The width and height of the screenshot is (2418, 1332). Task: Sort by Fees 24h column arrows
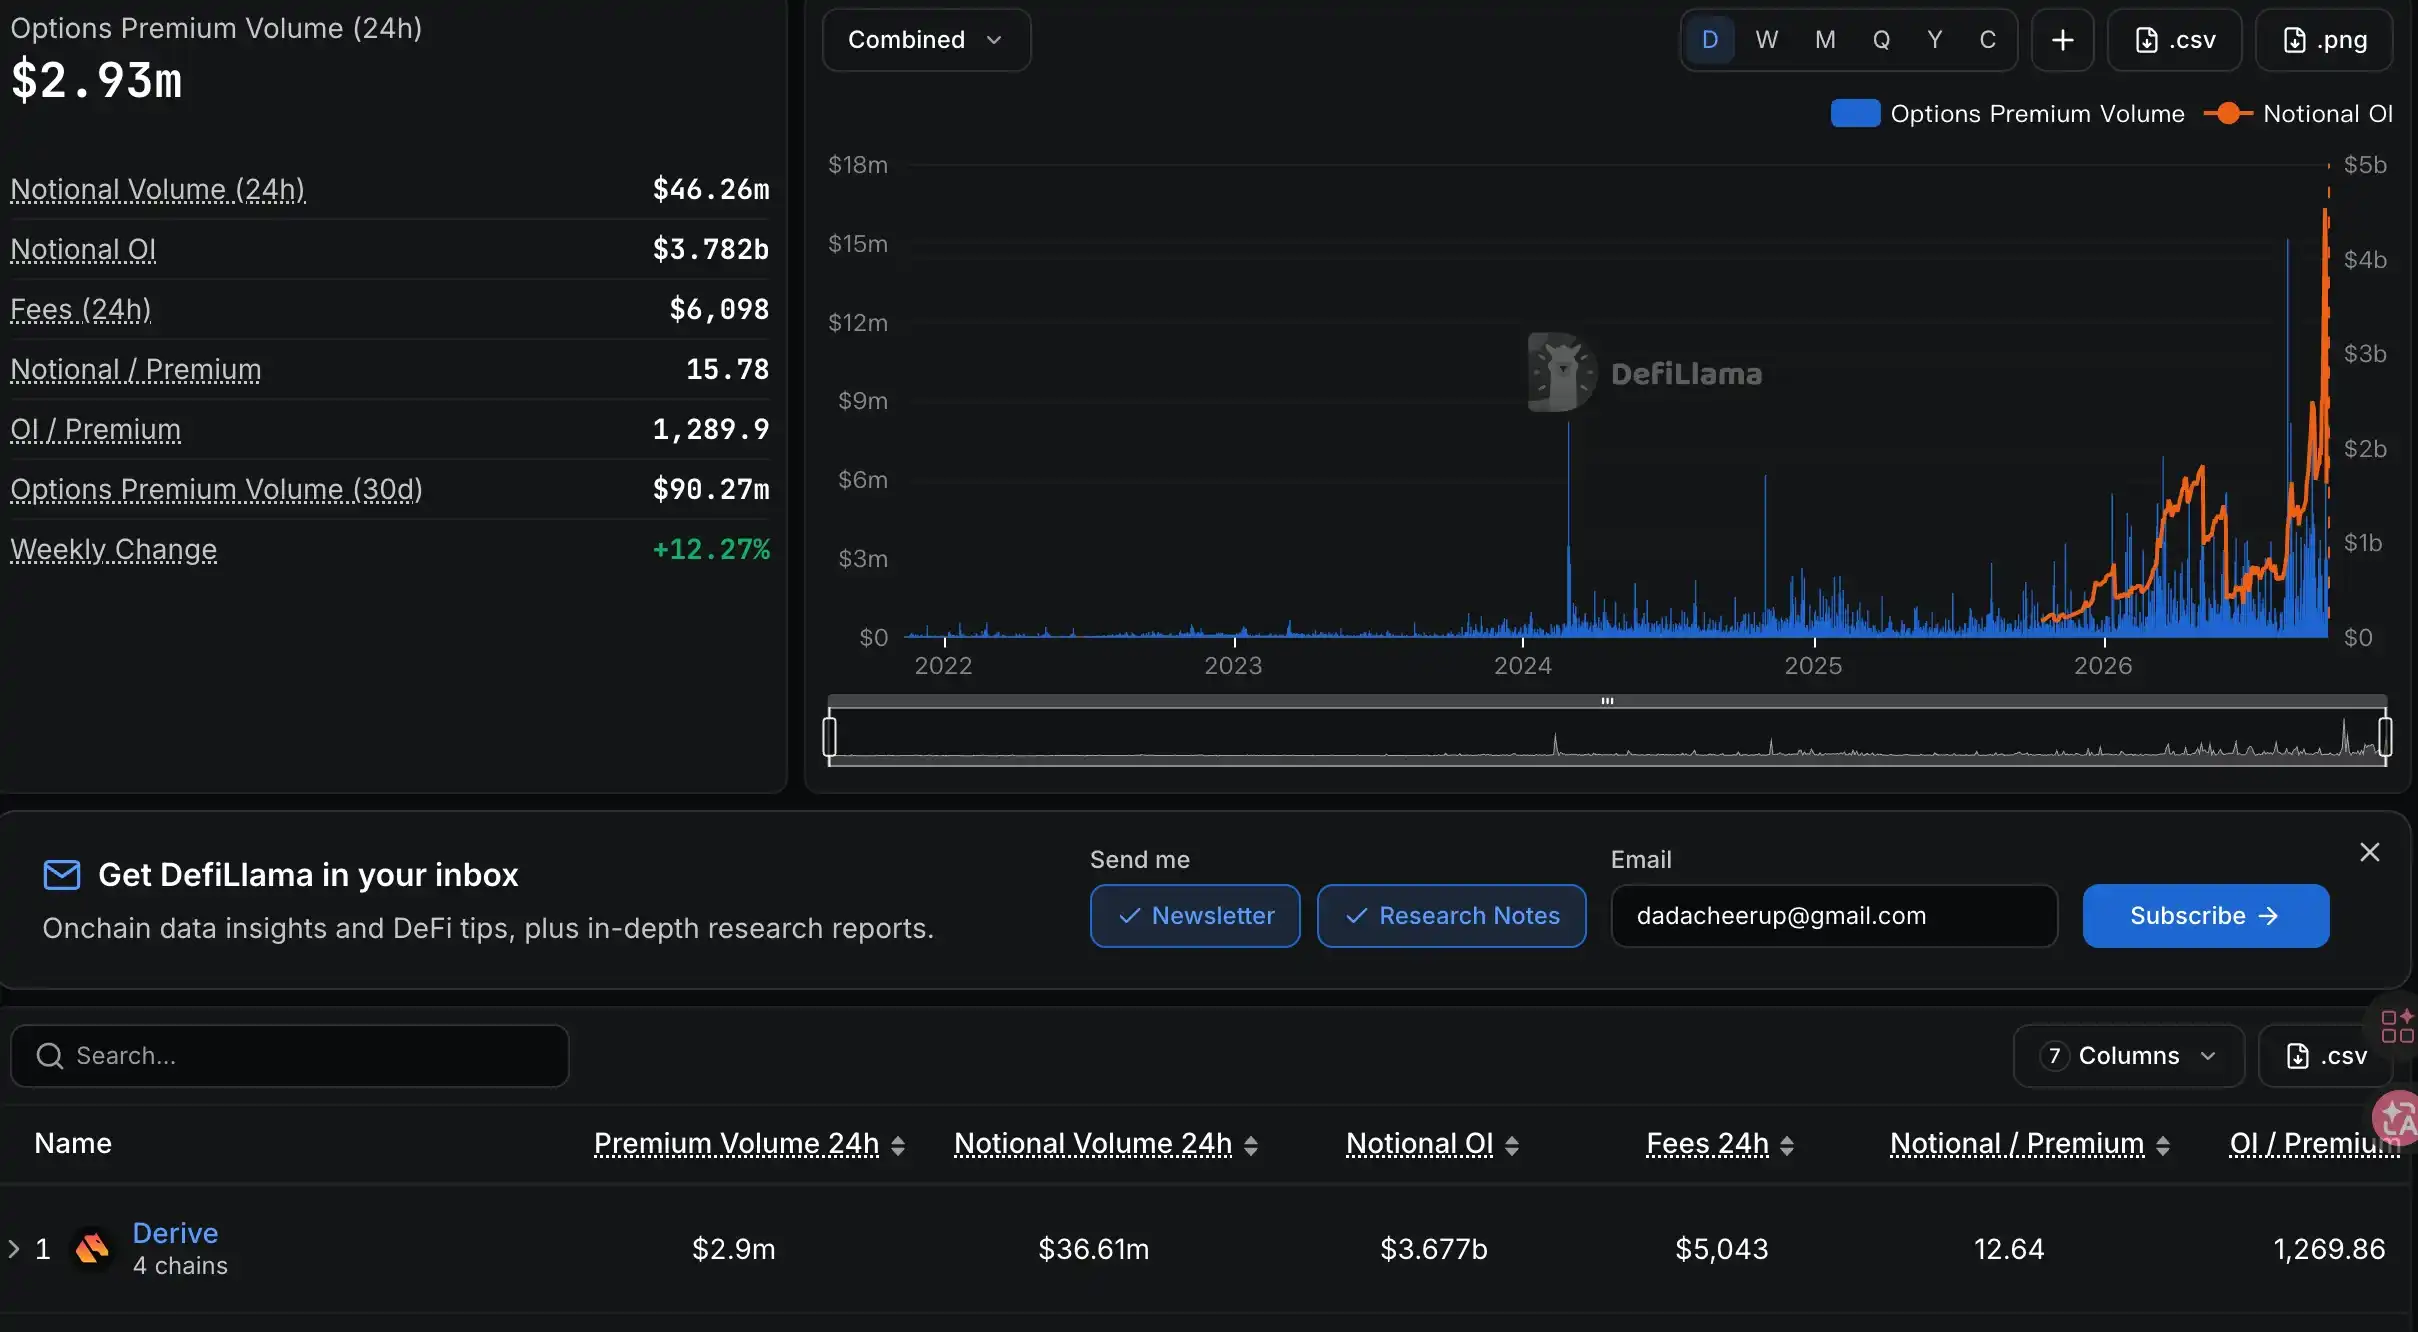click(x=1787, y=1145)
